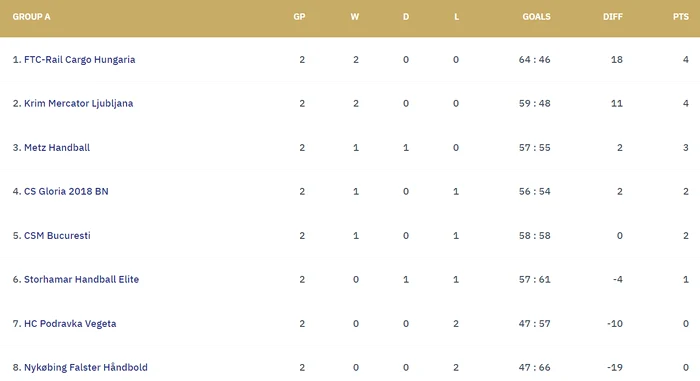The image size is (700, 381).
Task: Click the D column header
Action: [x=406, y=17]
